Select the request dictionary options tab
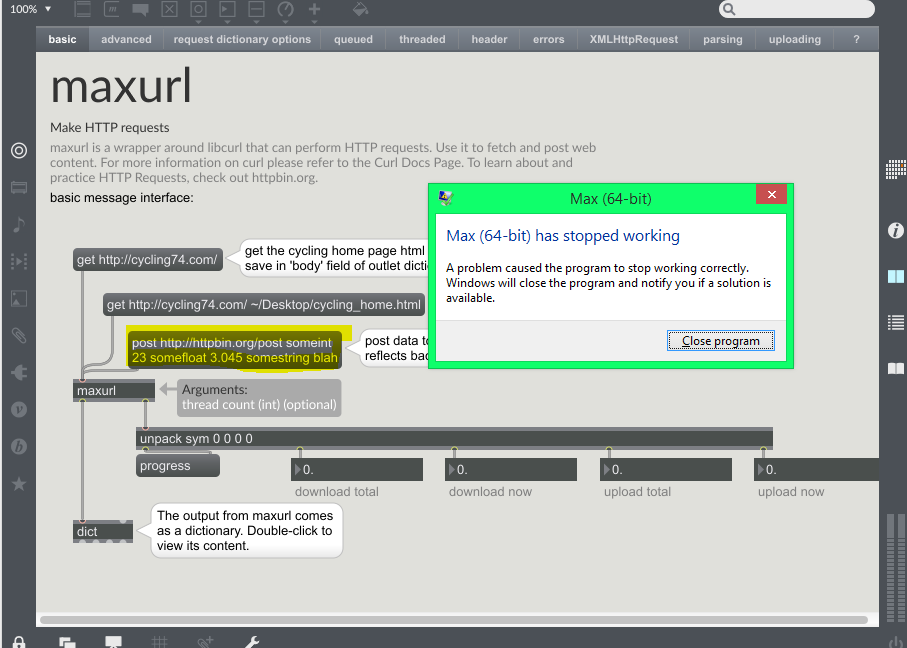The width and height of the screenshot is (907, 648). [242, 40]
